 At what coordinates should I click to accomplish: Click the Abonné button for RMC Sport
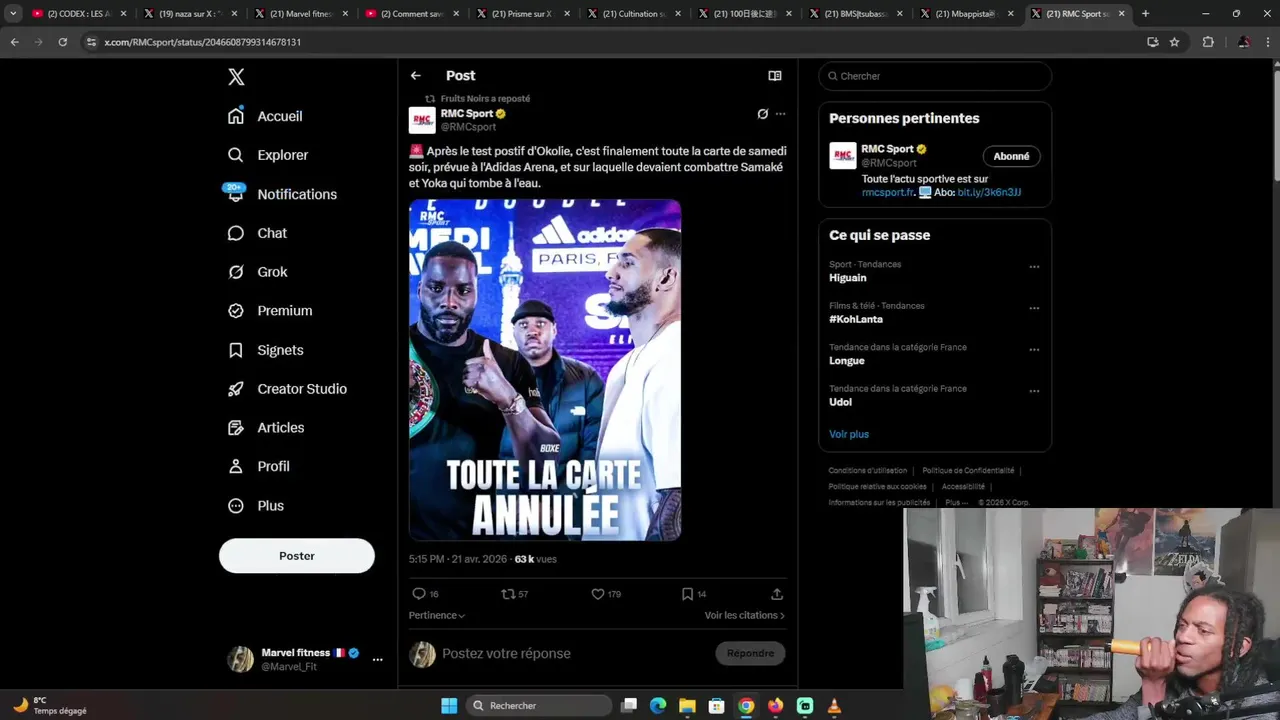[x=1011, y=156]
